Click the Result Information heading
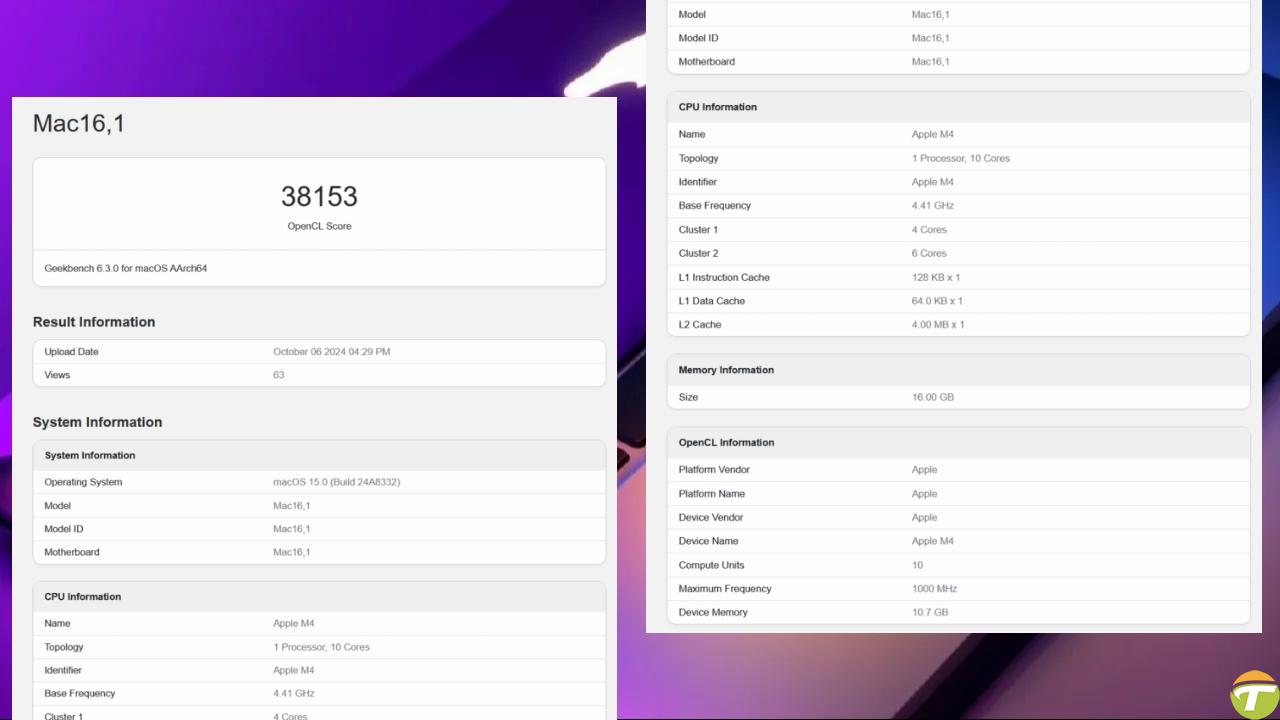 pos(94,322)
